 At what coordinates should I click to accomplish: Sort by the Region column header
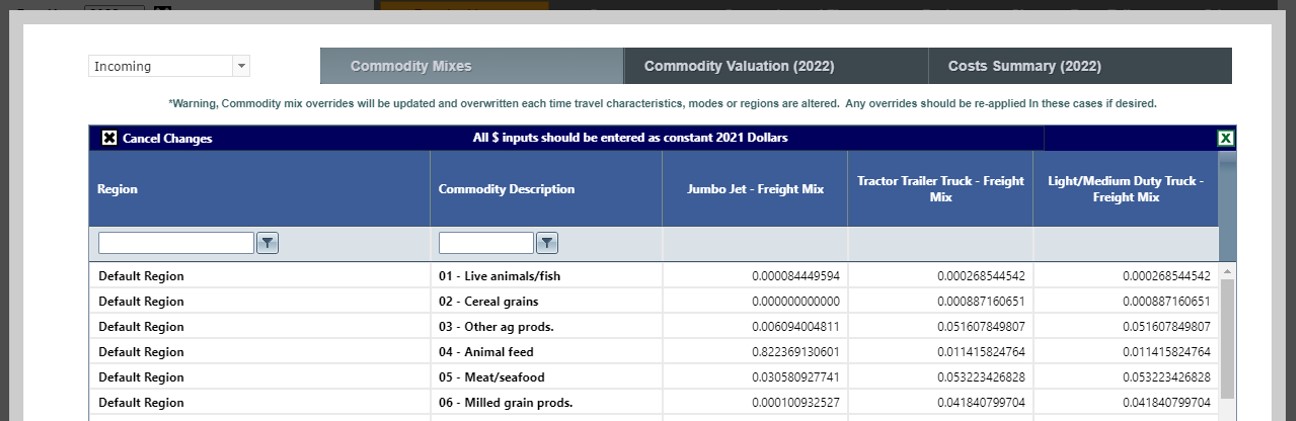(259, 188)
